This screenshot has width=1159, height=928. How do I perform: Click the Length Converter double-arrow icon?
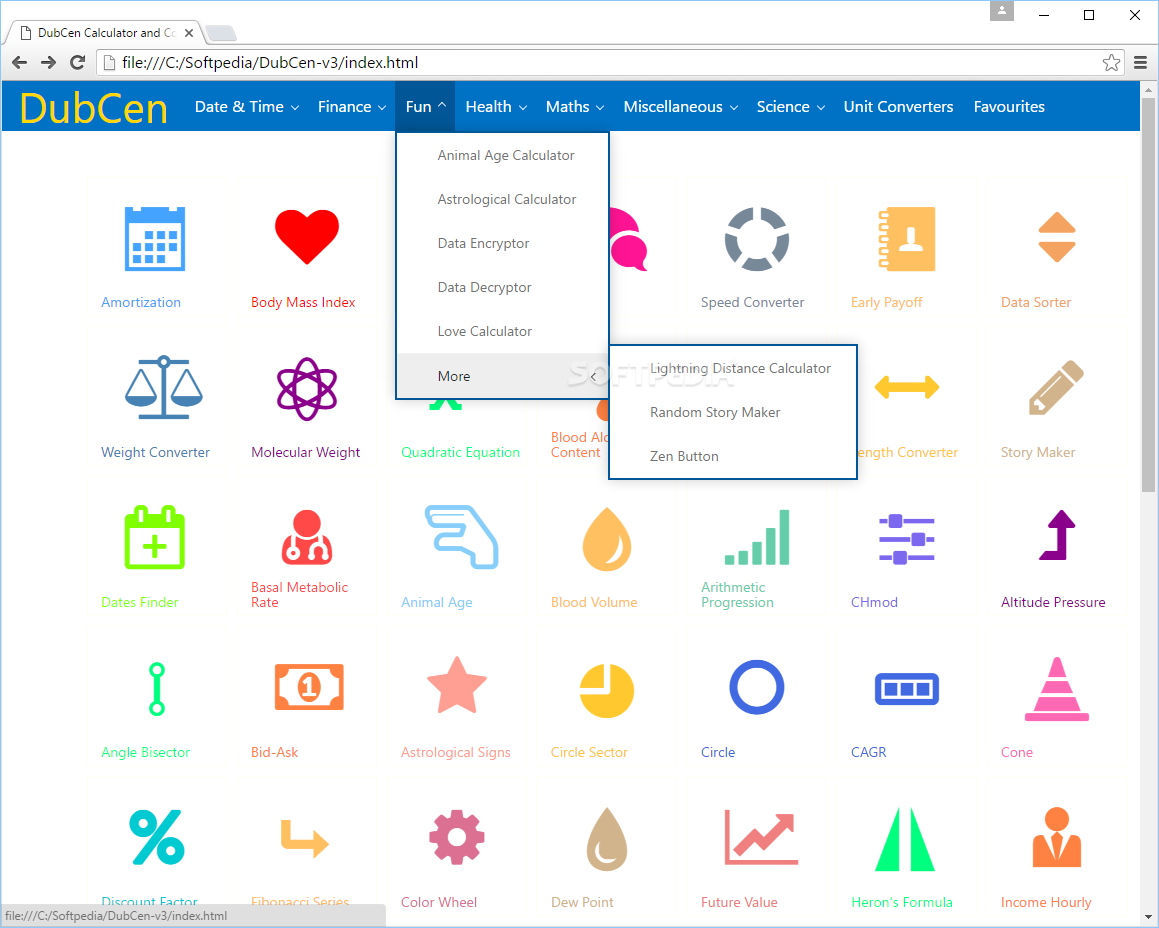pos(906,387)
